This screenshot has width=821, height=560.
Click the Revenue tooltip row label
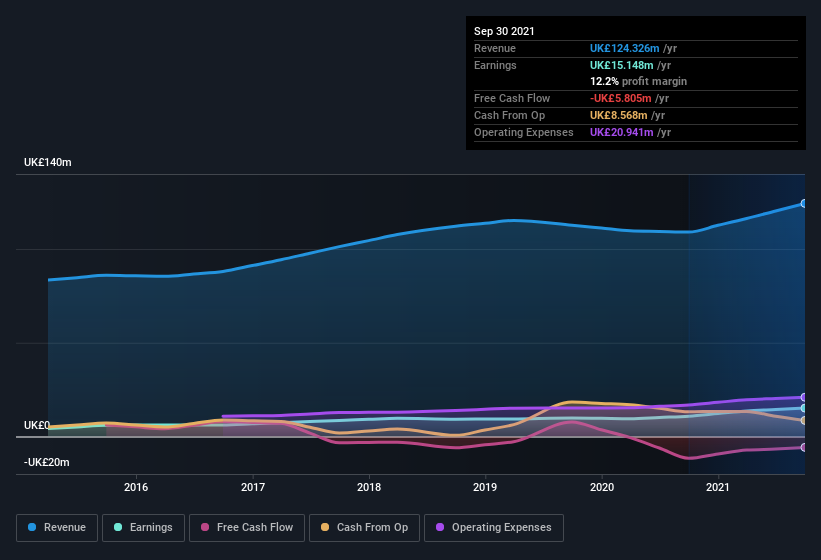point(495,48)
